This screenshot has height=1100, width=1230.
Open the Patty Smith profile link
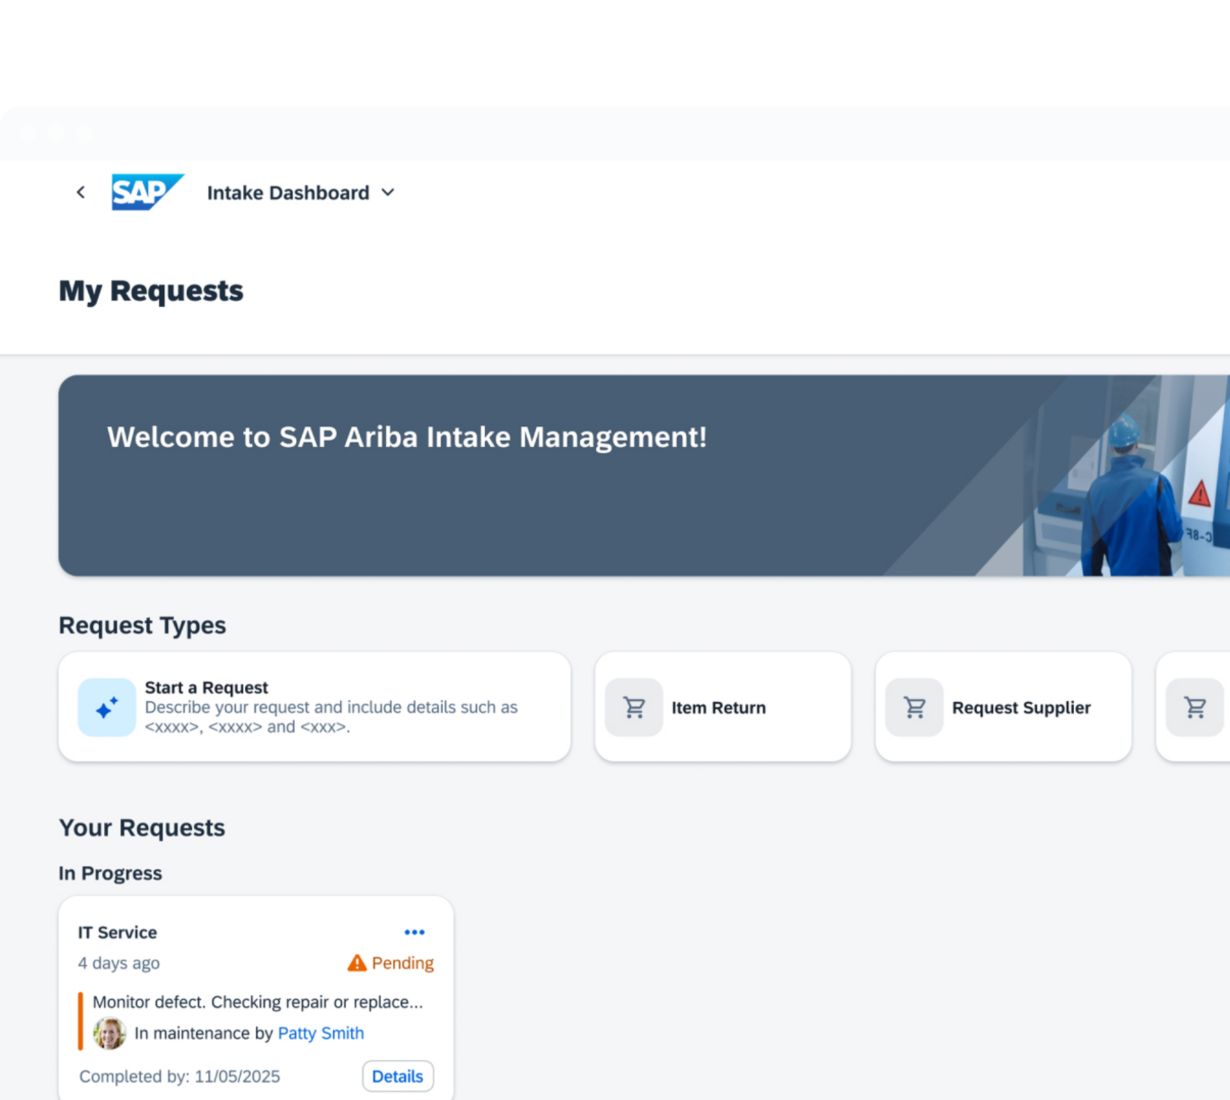click(x=320, y=1033)
